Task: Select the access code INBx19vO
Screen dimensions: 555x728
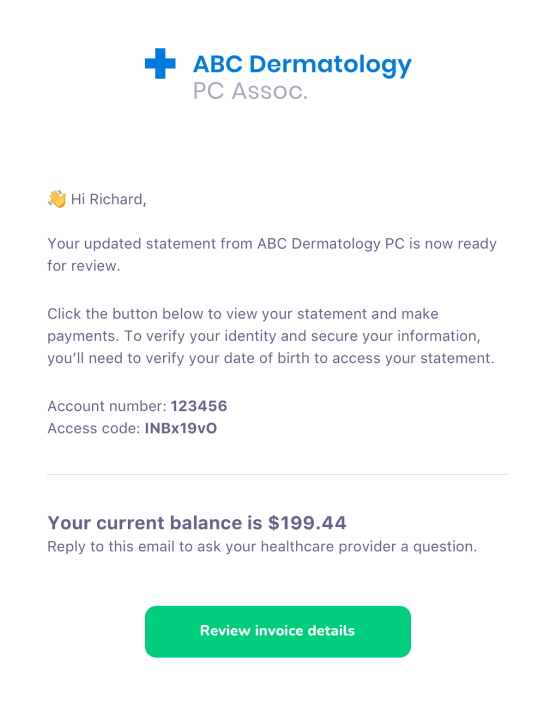Action: click(181, 428)
